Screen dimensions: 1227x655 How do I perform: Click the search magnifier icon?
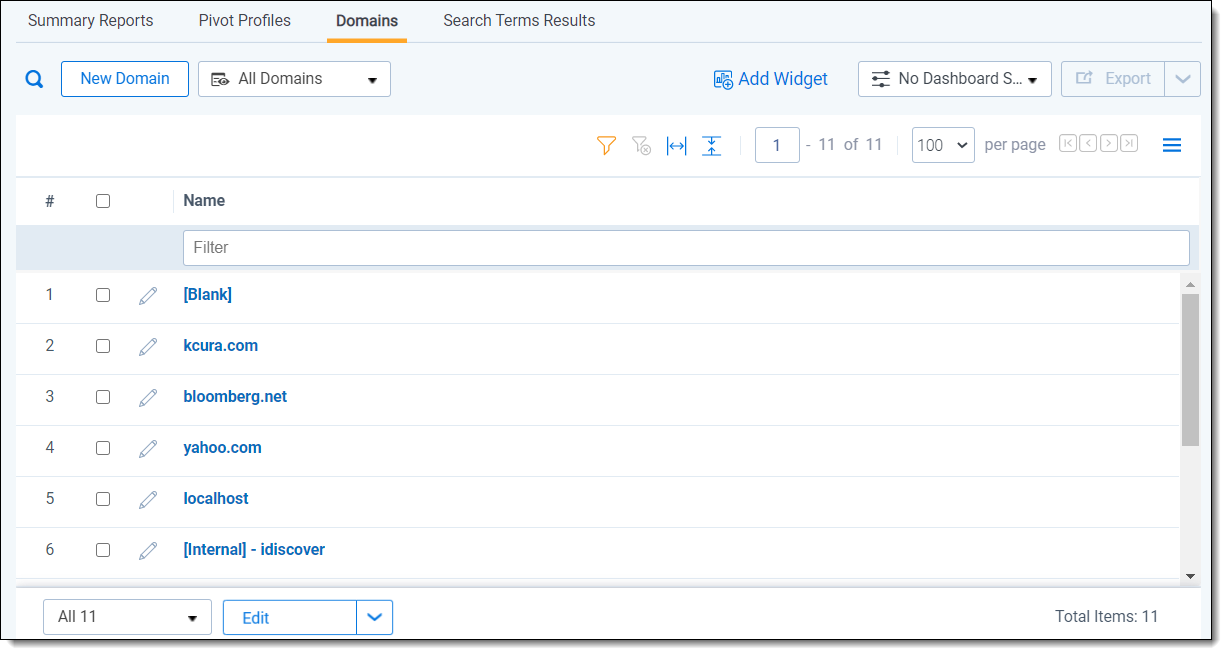34,80
